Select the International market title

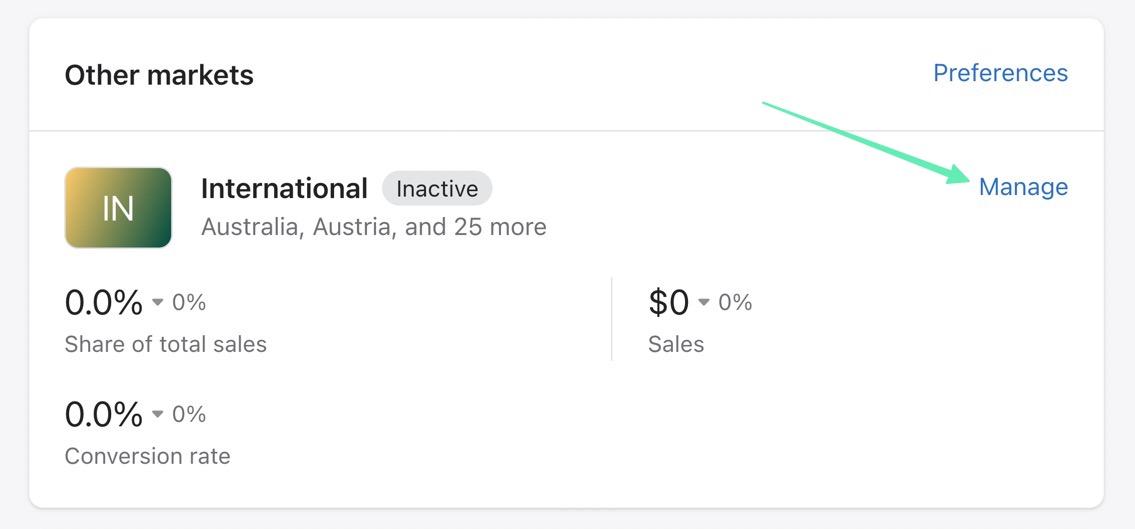tap(284, 188)
